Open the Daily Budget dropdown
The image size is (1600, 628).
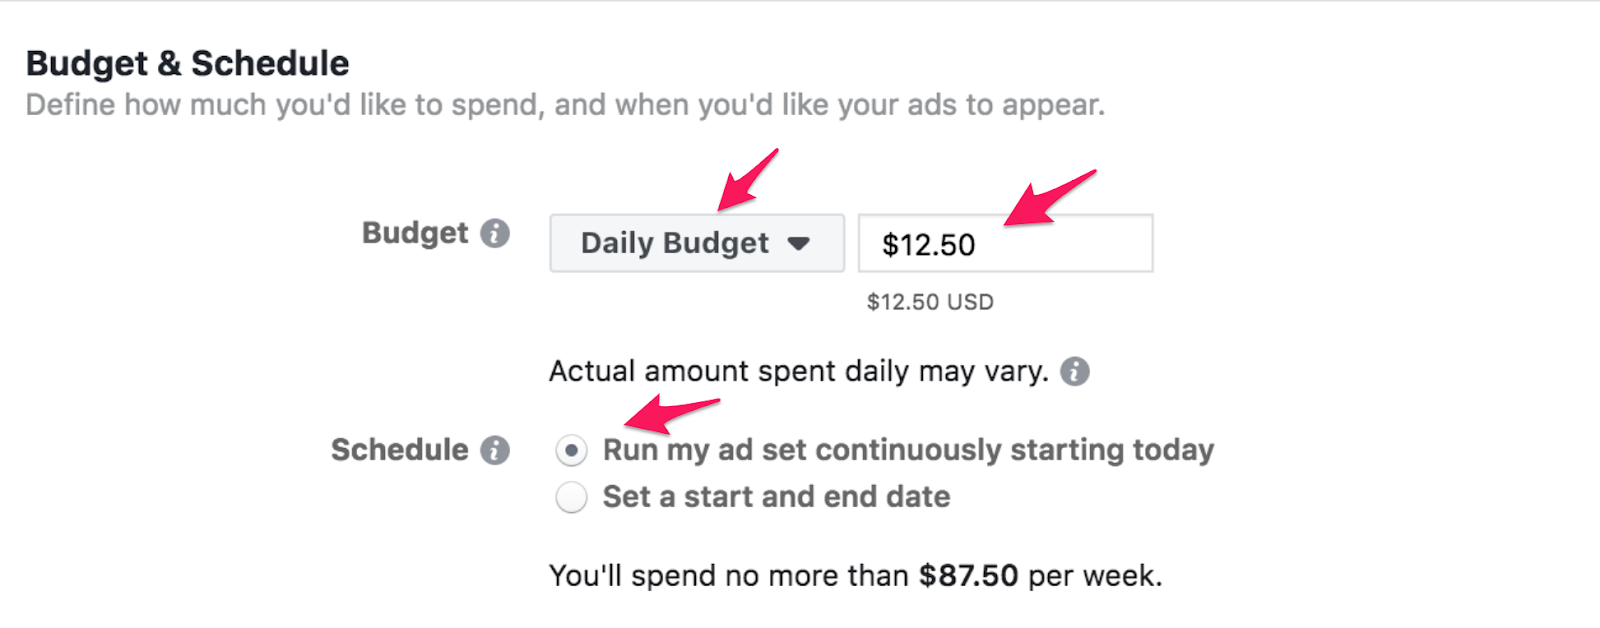(696, 243)
